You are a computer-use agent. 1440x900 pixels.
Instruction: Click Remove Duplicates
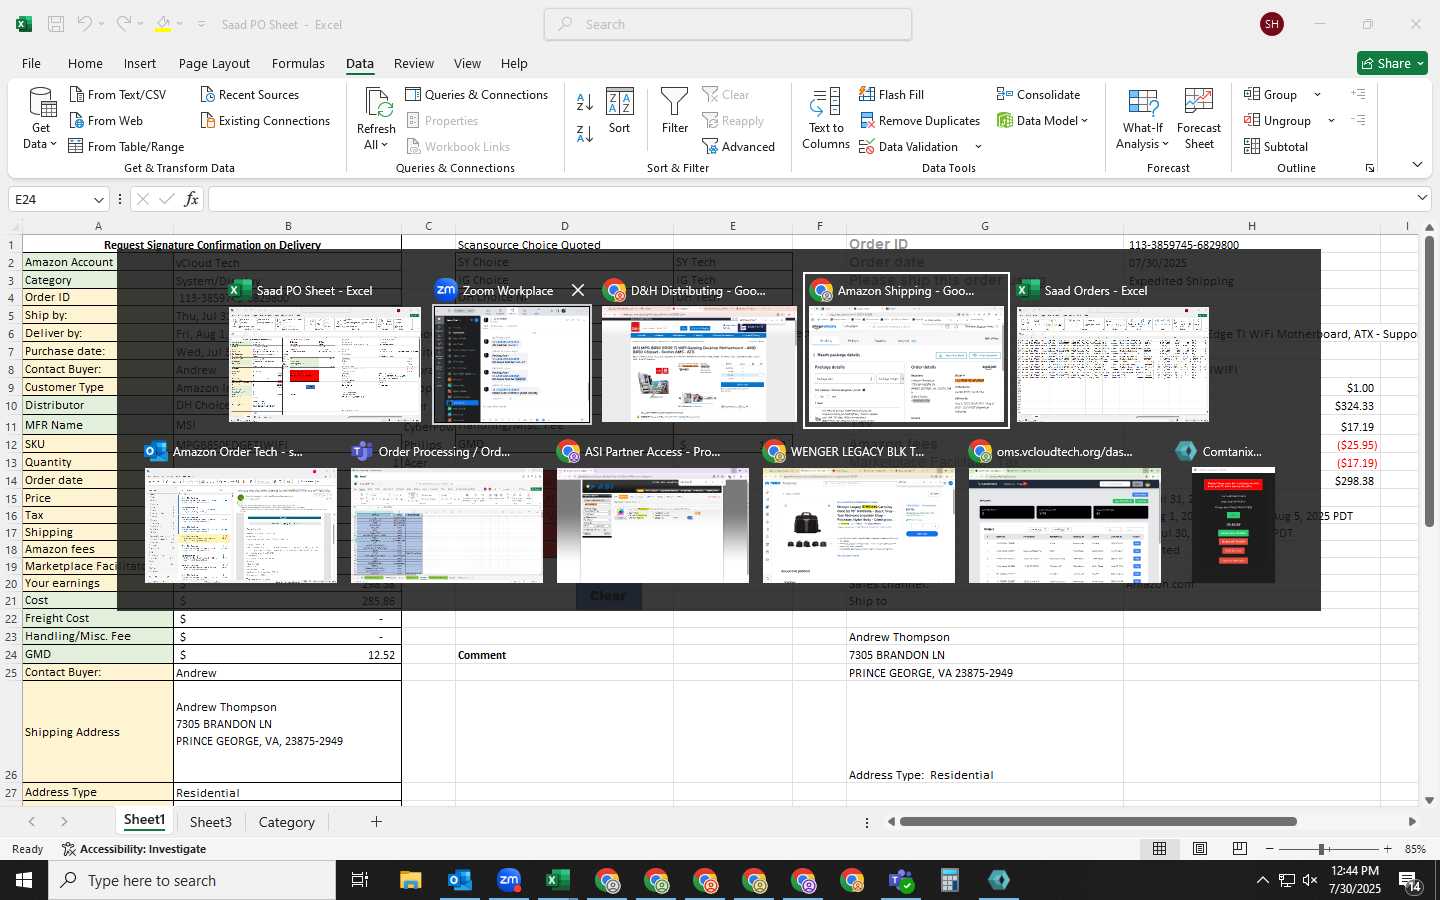point(919,121)
